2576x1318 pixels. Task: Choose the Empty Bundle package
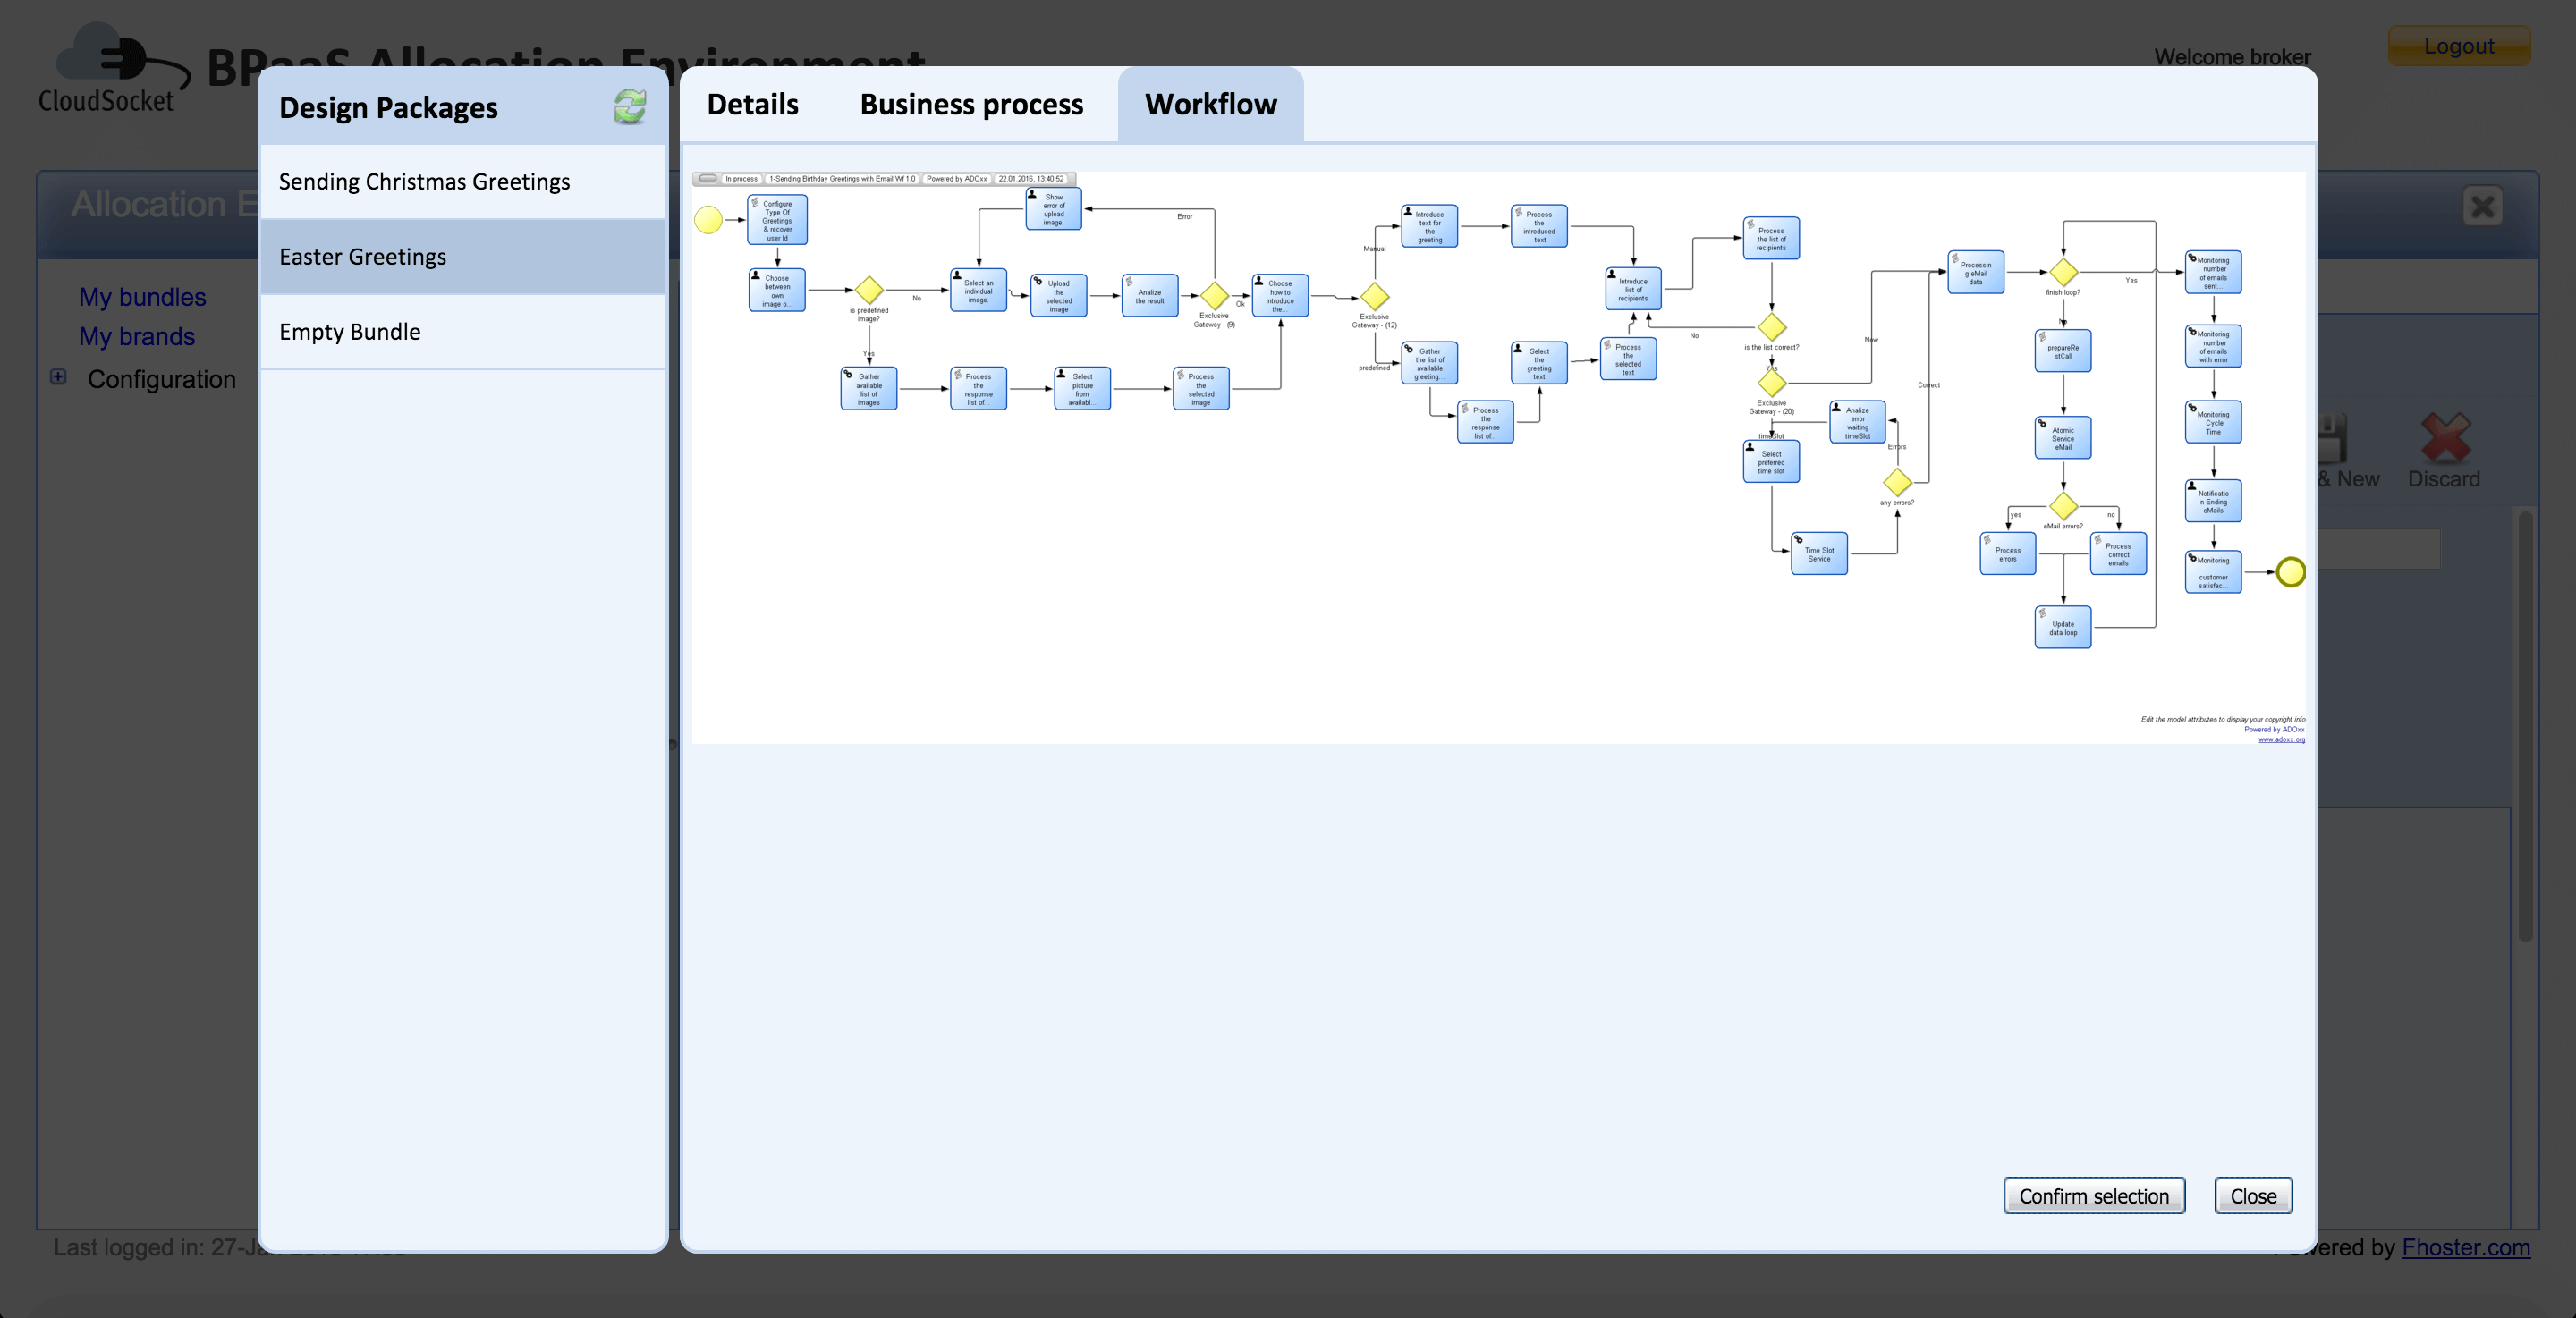(350, 331)
